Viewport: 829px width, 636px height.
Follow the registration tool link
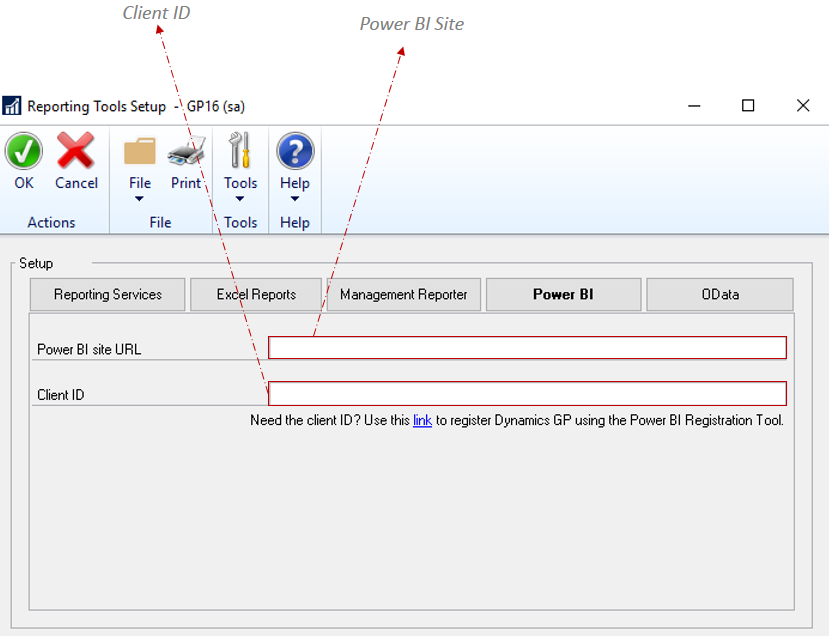point(422,420)
